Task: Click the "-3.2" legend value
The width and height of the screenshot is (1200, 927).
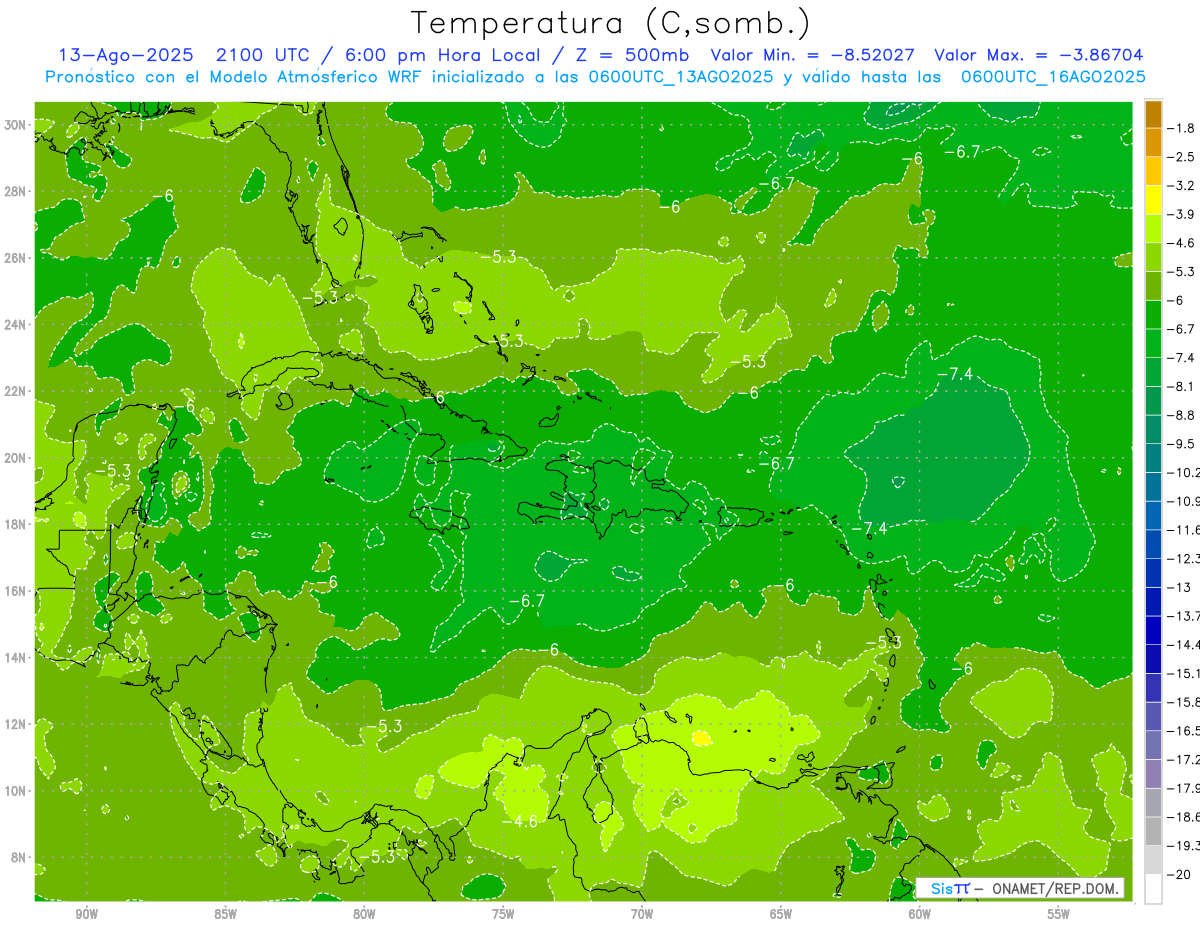Action: (1181, 186)
